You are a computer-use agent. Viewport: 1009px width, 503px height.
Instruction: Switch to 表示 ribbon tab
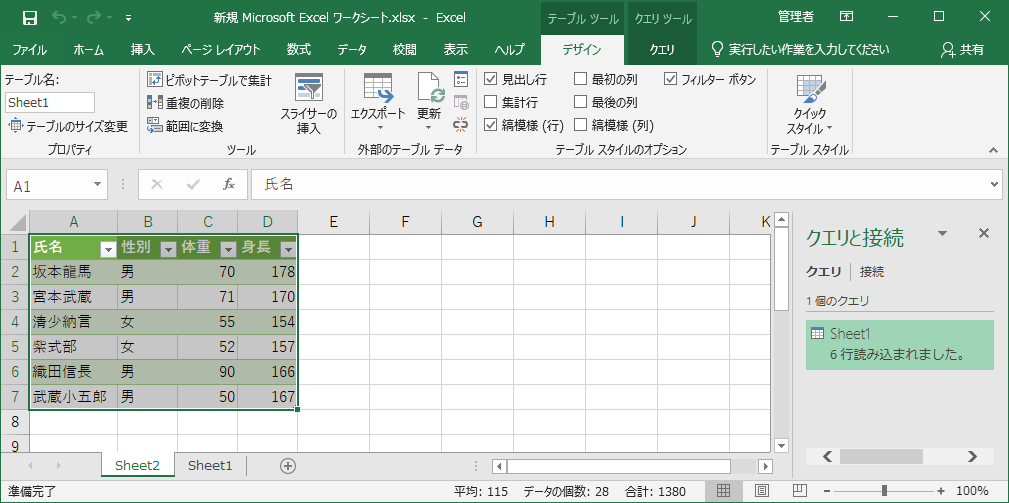(x=456, y=50)
